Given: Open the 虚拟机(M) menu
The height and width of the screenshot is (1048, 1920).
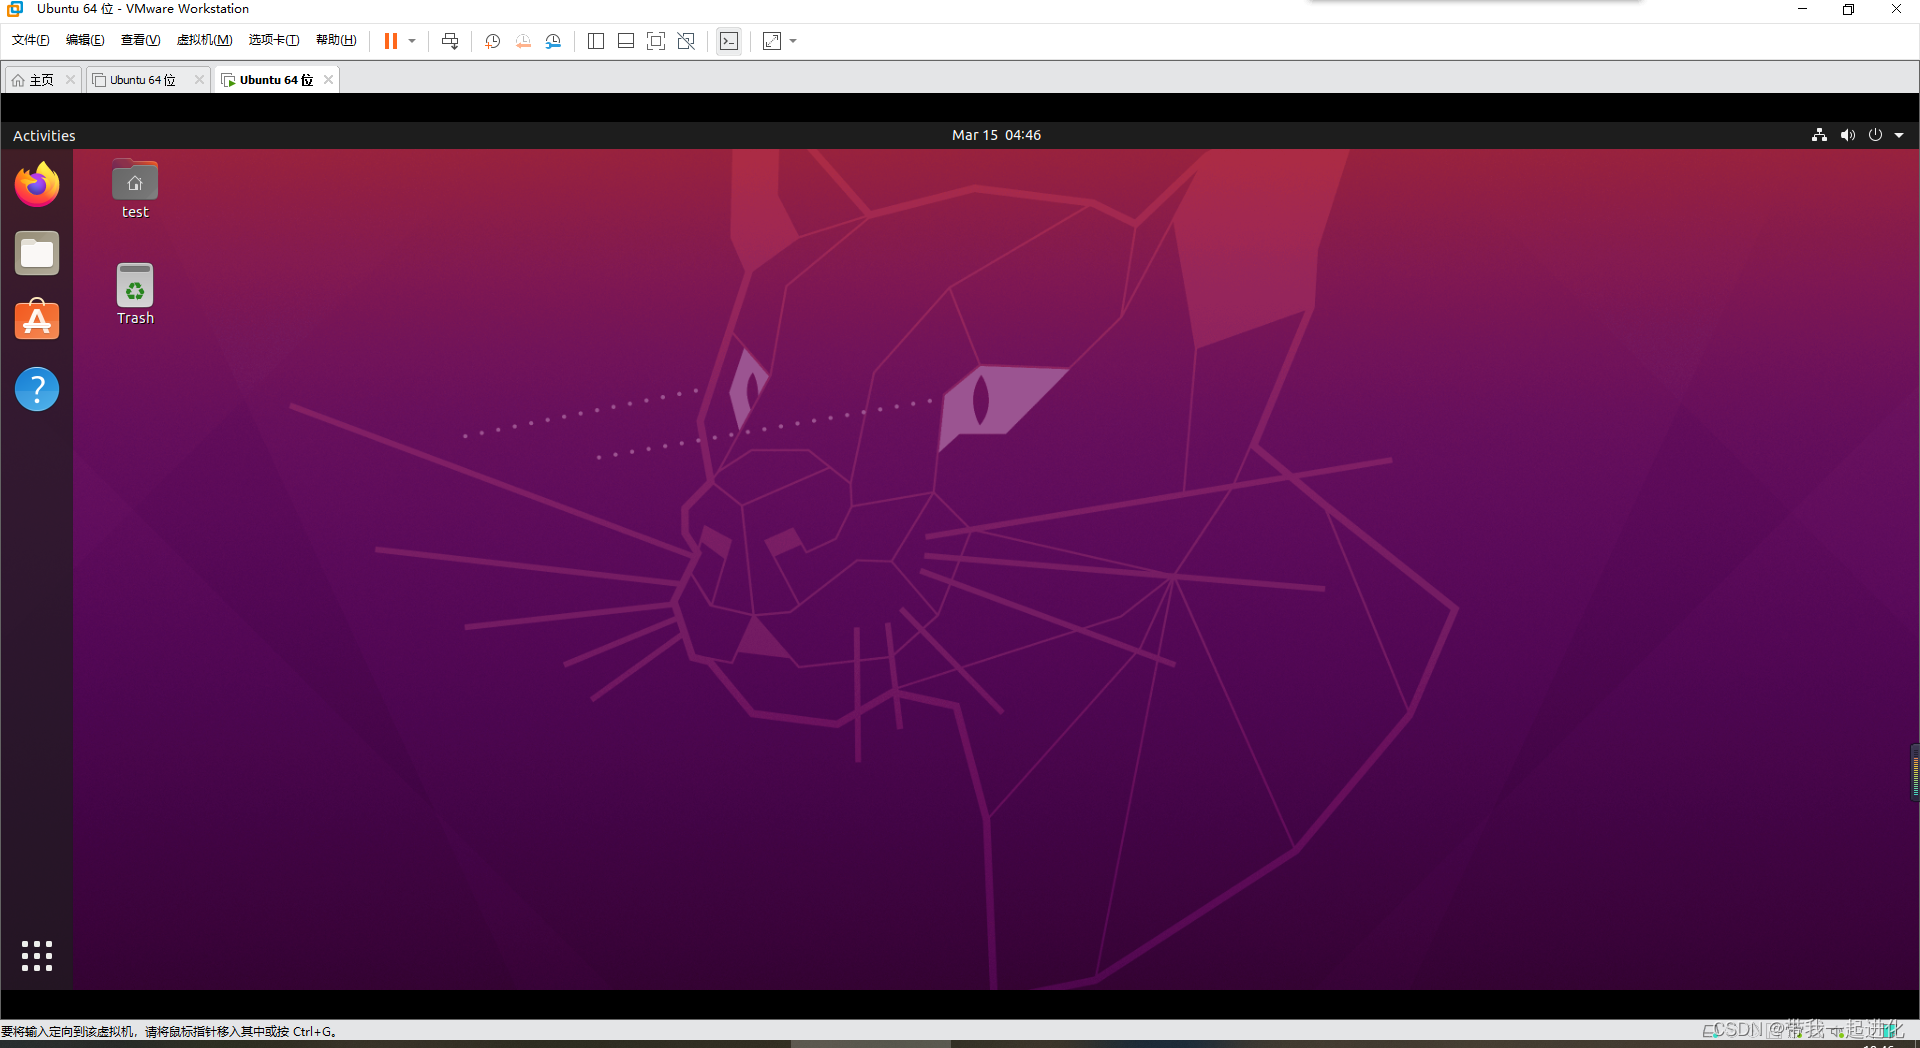Looking at the screenshot, I should click(x=204, y=40).
